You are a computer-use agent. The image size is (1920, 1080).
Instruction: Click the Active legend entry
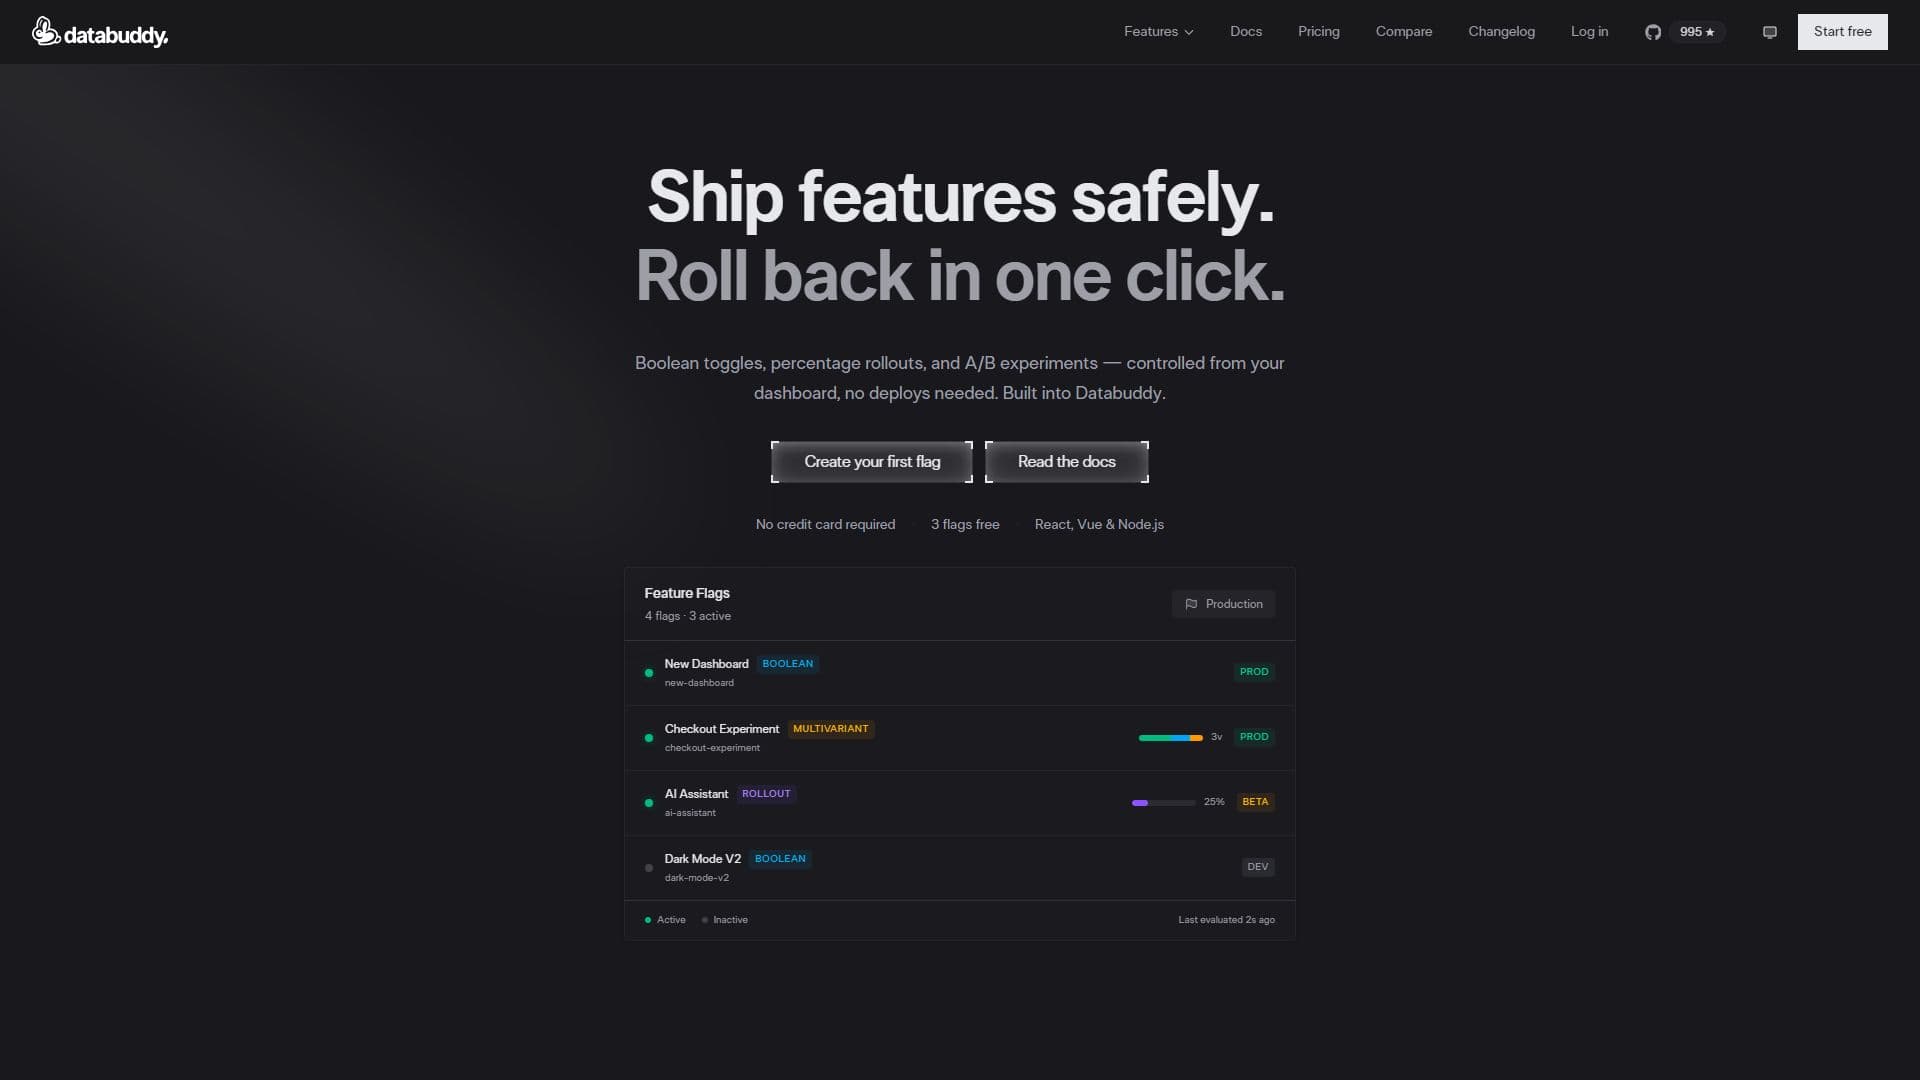coord(665,920)
